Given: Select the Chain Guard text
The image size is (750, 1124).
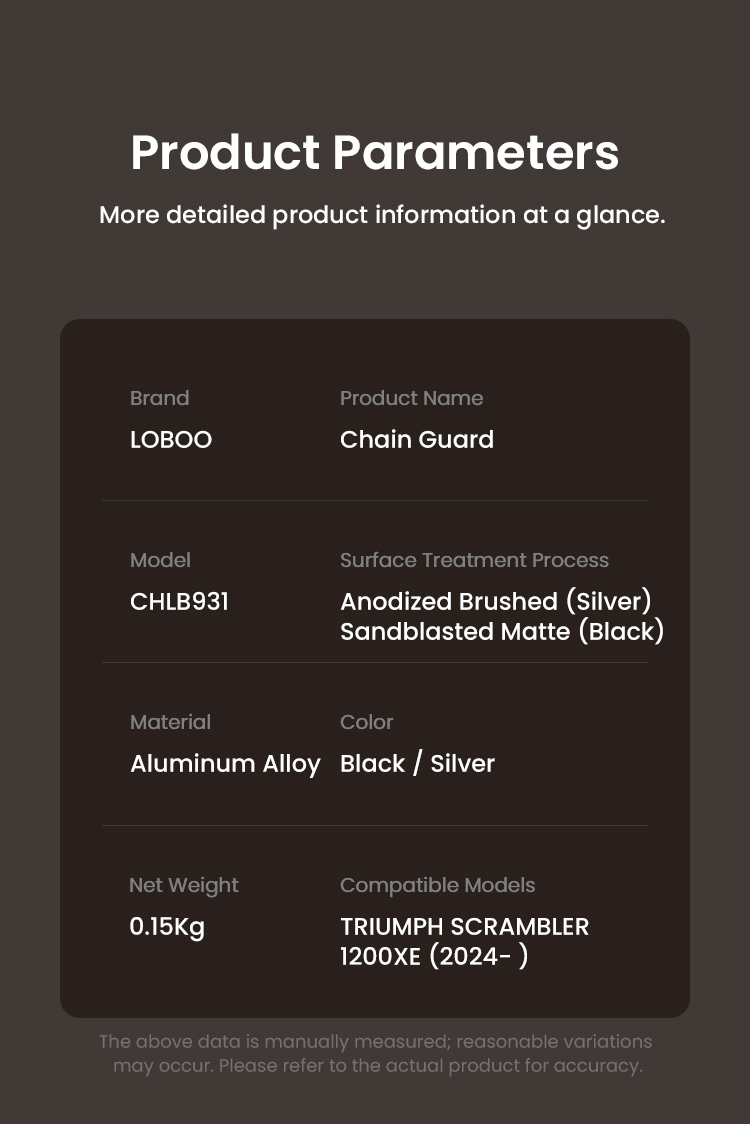Looking at the screenshot, I should click(x=417, y=439).
